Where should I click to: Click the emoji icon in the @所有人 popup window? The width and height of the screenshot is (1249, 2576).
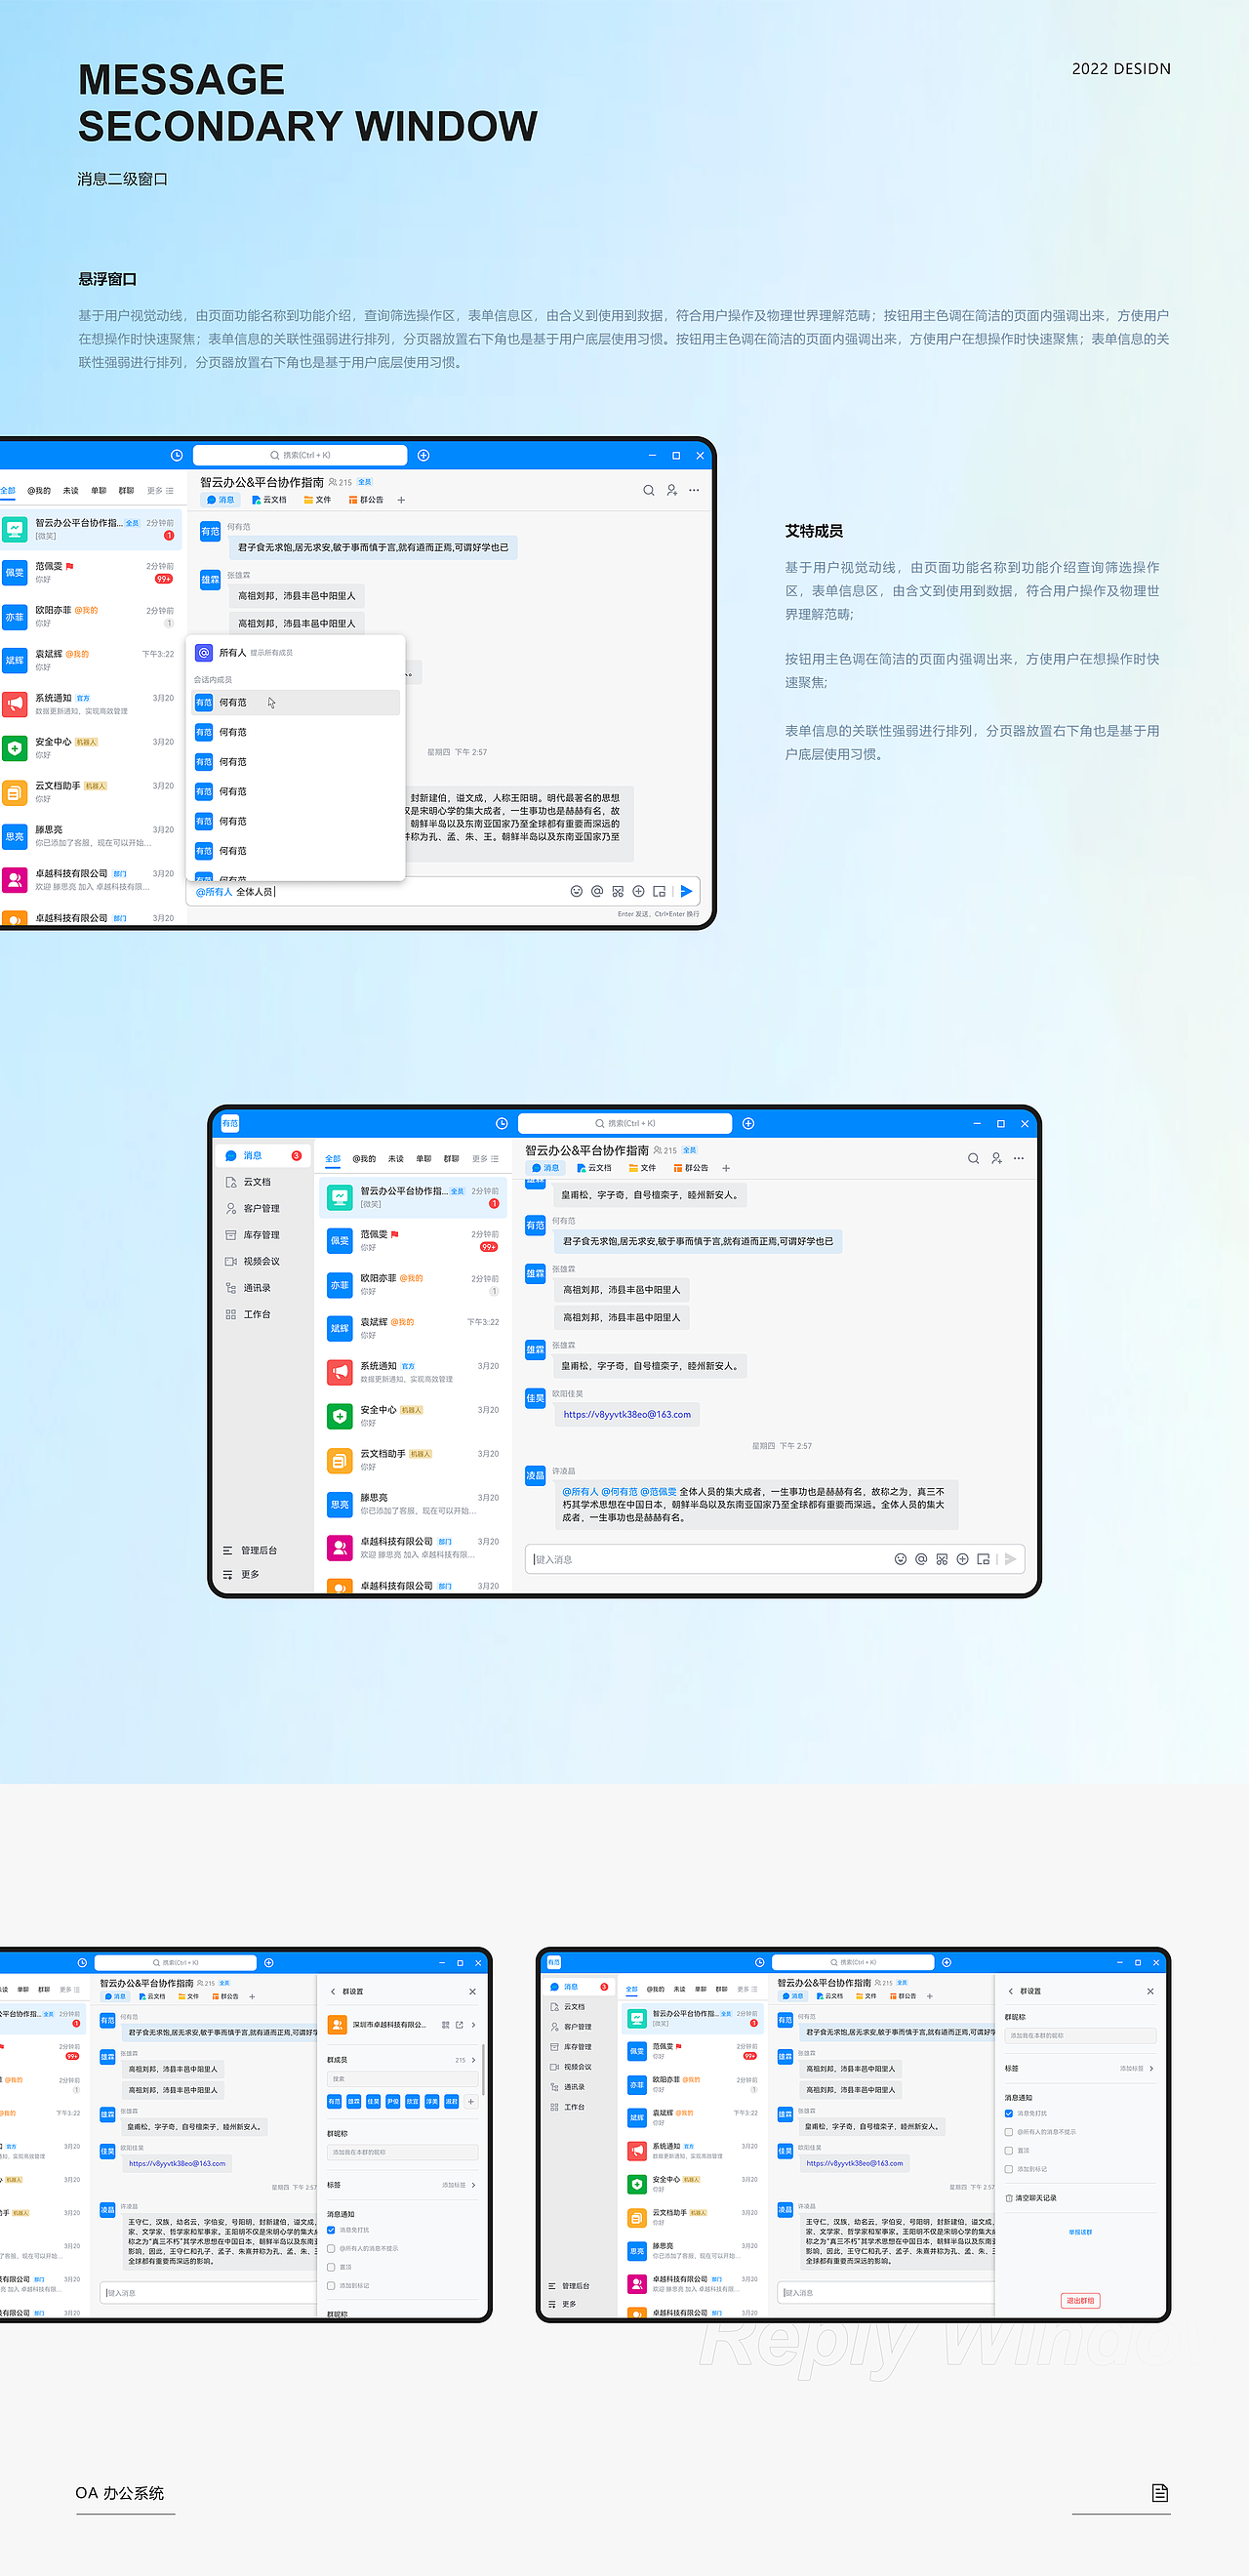click(576, 891)
